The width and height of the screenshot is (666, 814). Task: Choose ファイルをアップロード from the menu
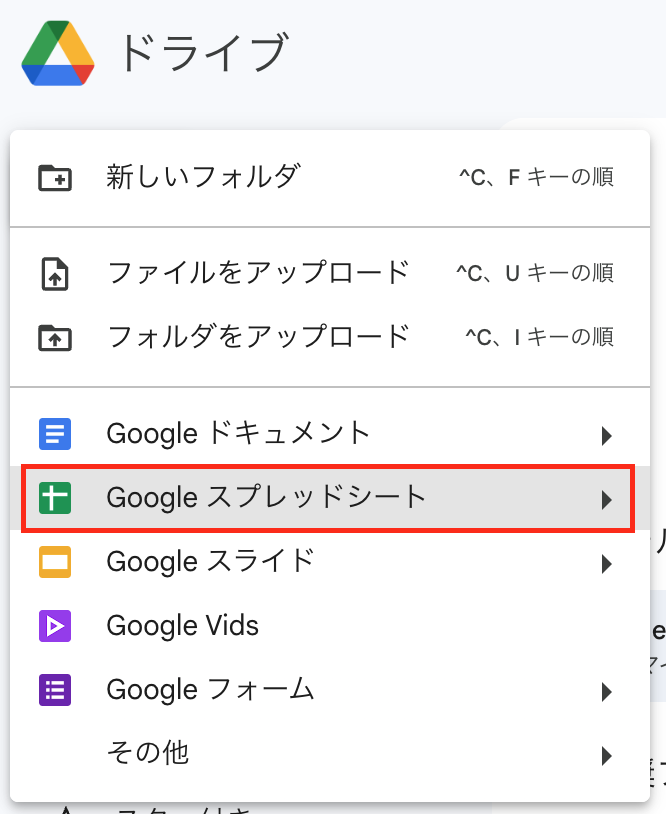tap(258, 272)
